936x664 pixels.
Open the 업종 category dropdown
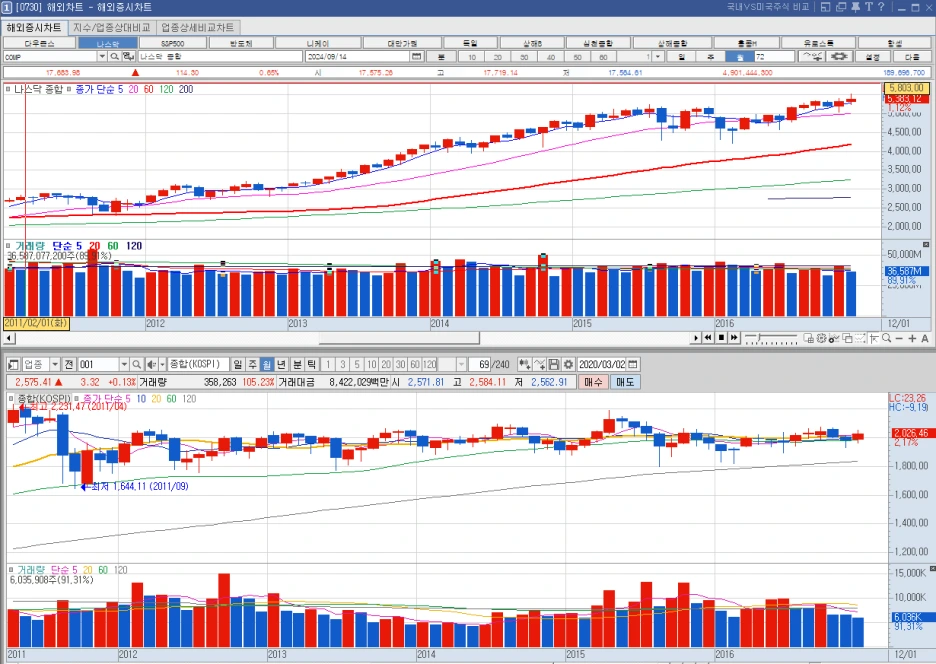tap(55, 364)
